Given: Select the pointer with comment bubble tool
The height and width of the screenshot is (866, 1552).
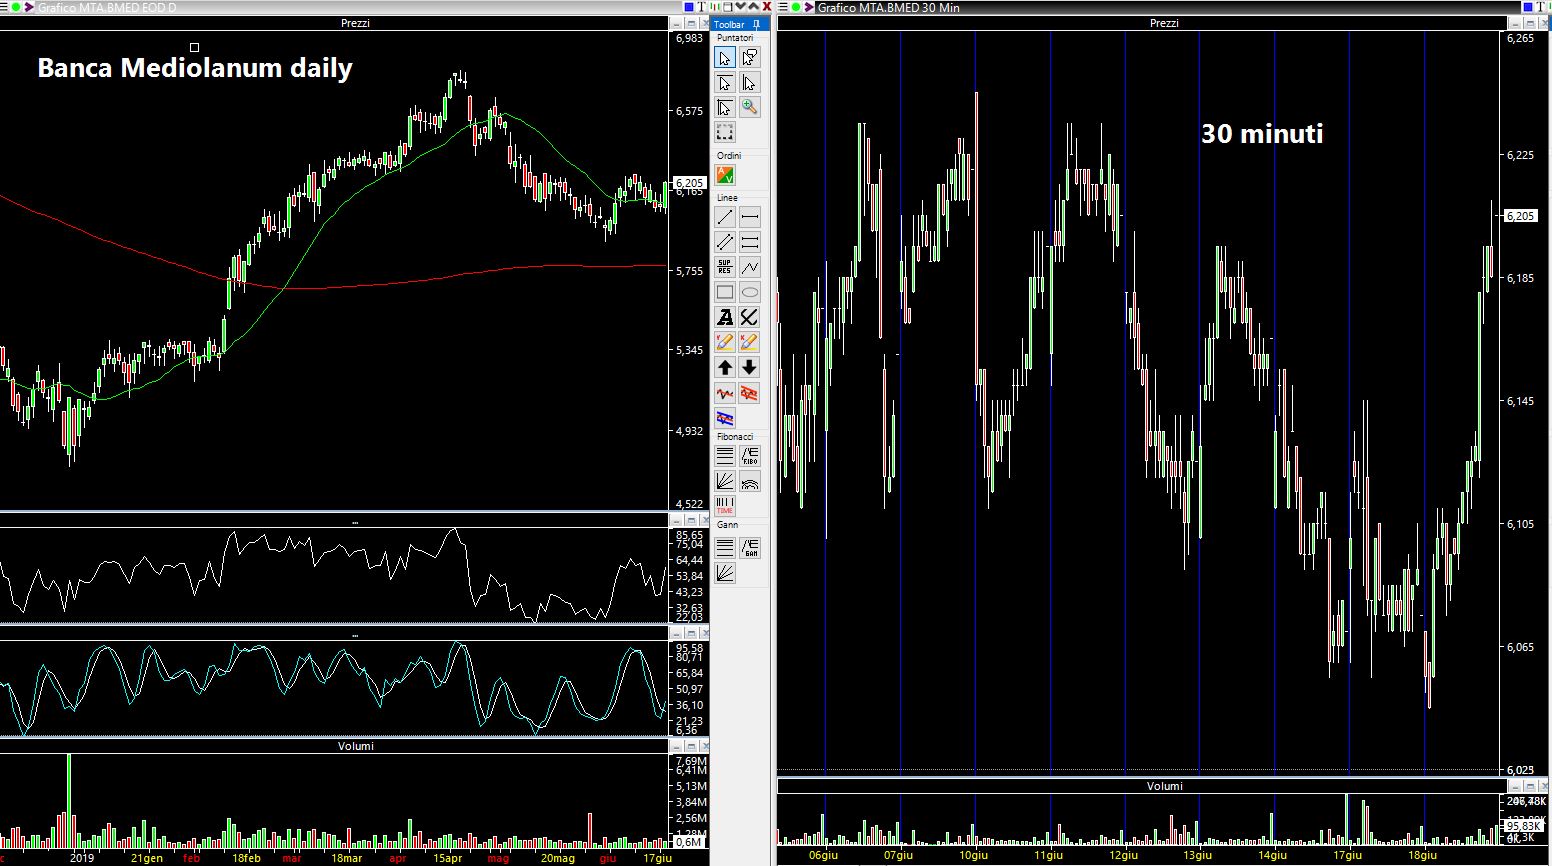Looking at the screenshot, I should [750, 58].
